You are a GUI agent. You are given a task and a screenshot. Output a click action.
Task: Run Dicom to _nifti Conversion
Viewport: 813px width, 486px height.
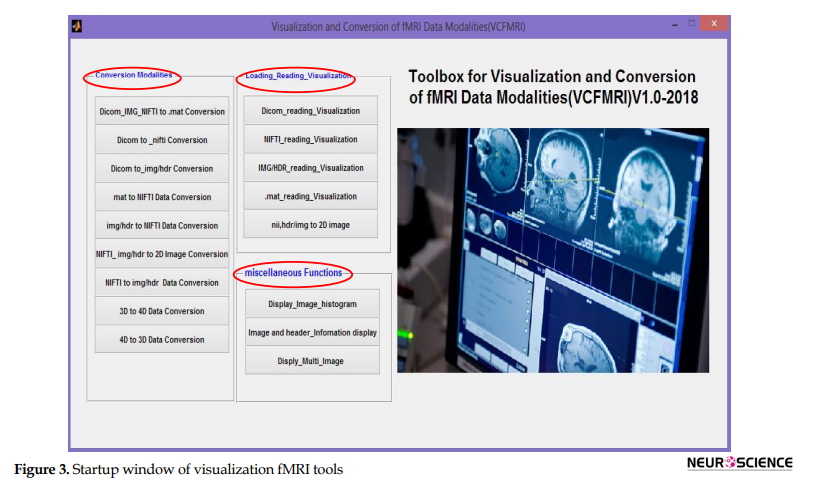tap(162, 140)
